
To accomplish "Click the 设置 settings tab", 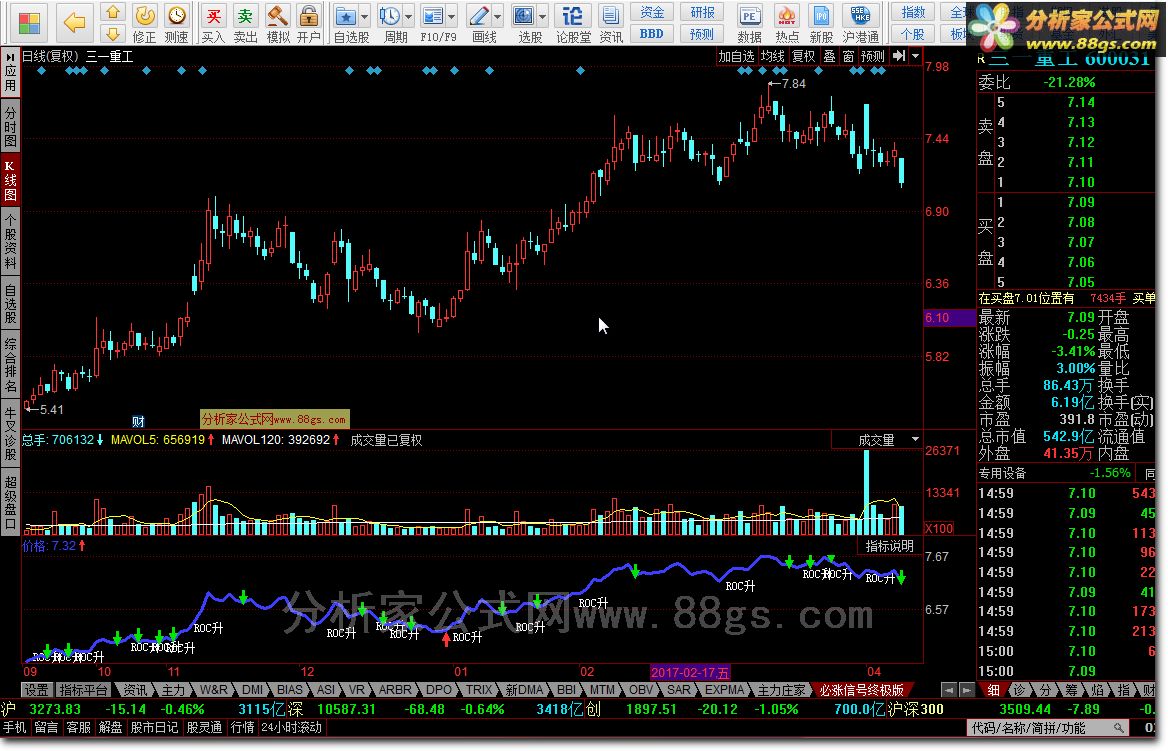I will coord(36,690).
